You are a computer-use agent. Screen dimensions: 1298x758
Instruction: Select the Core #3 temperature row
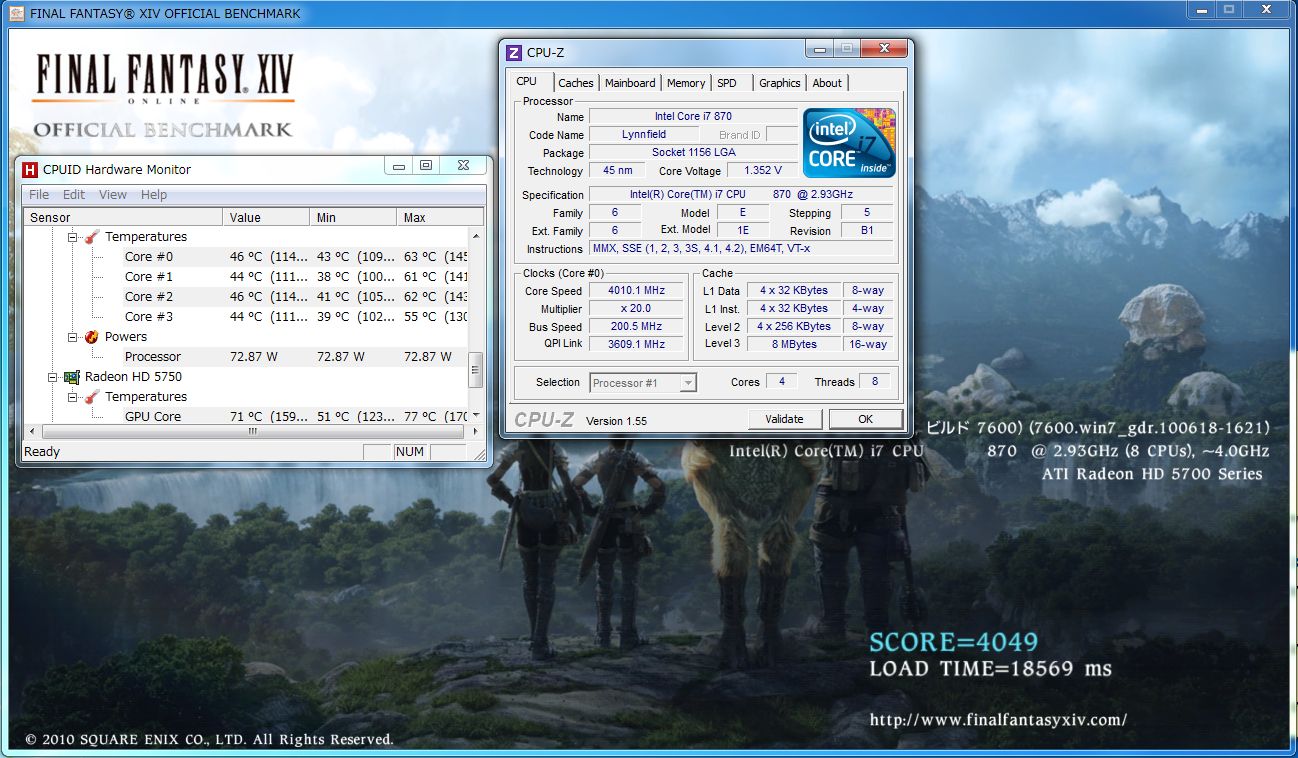point(245,317)
